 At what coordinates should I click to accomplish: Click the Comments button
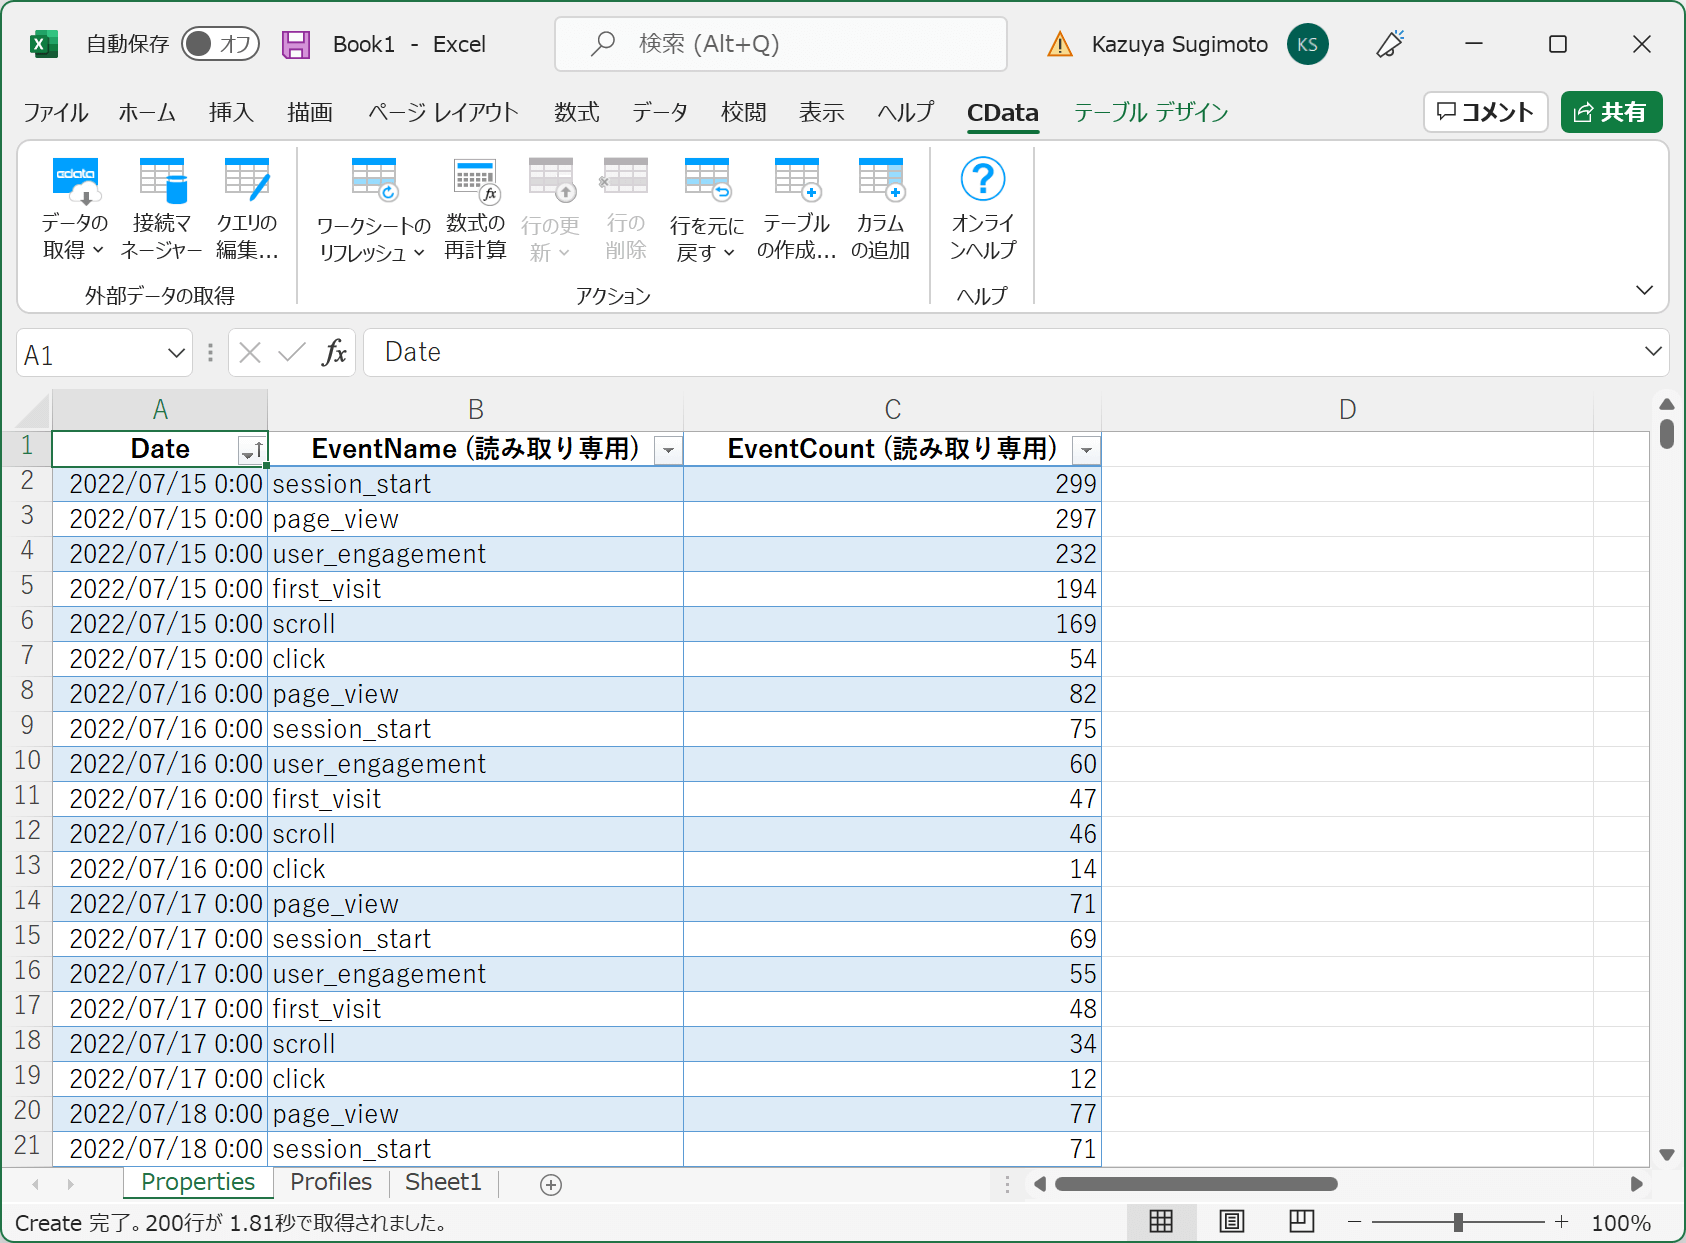[x=1485, y=112]
